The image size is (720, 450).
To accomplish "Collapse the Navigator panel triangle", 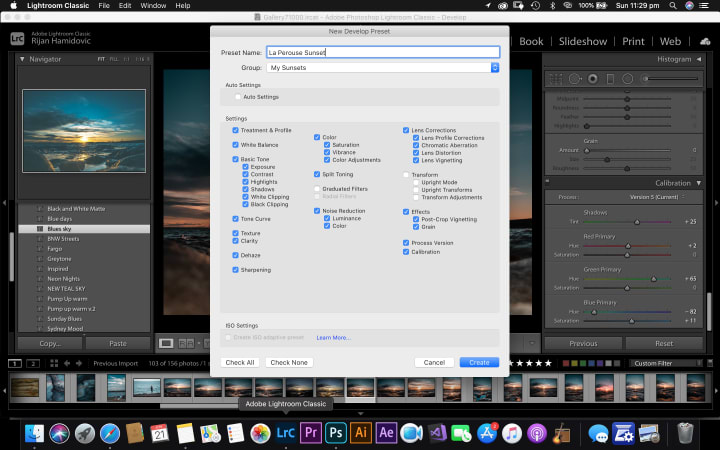I will (x=22, y=59).
